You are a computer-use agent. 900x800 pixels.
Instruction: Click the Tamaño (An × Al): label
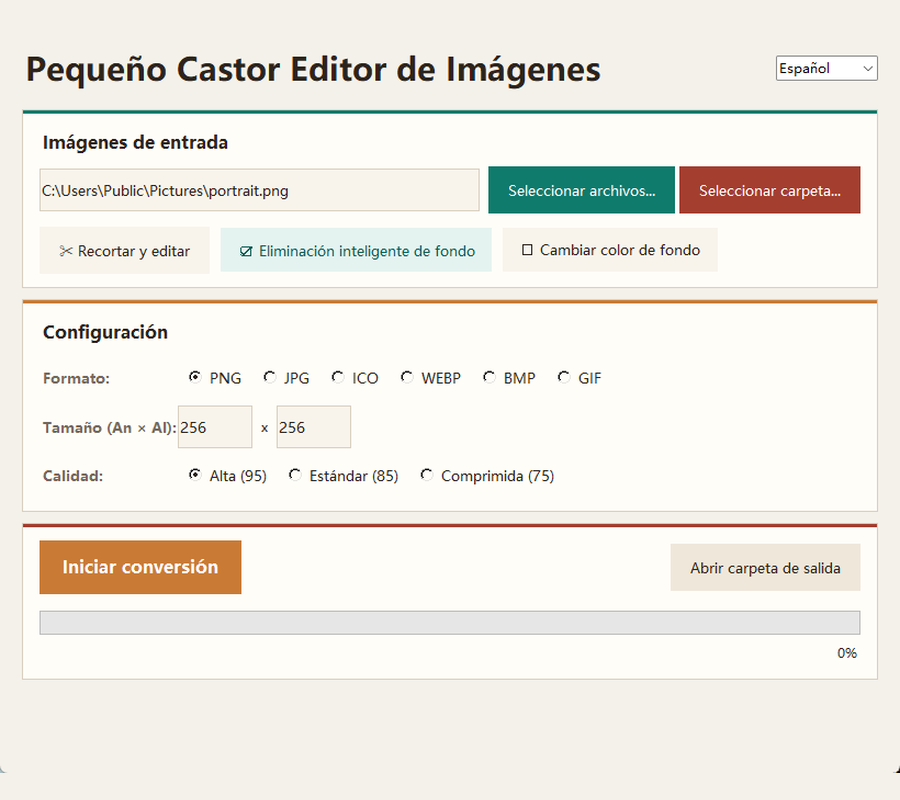109,428
